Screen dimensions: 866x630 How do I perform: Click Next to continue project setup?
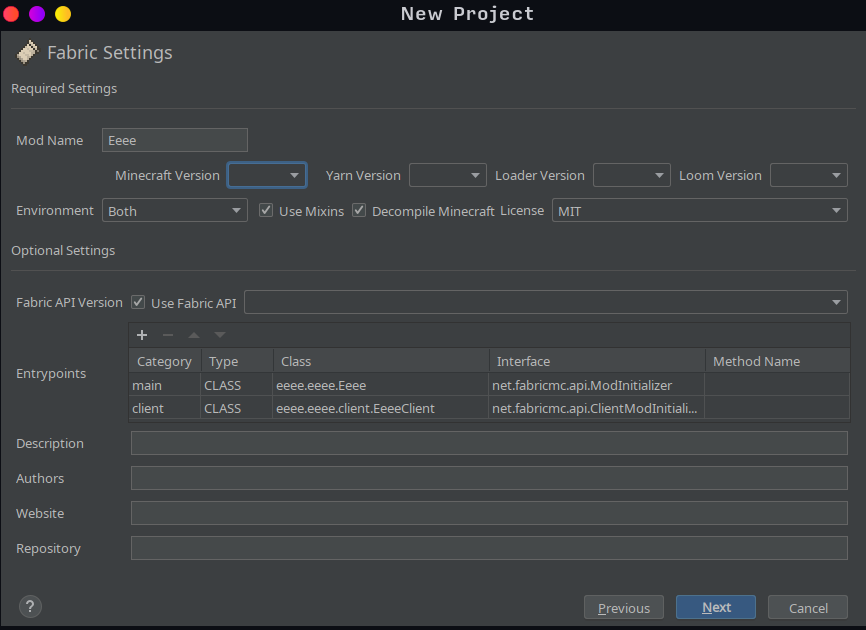point(715,607)
